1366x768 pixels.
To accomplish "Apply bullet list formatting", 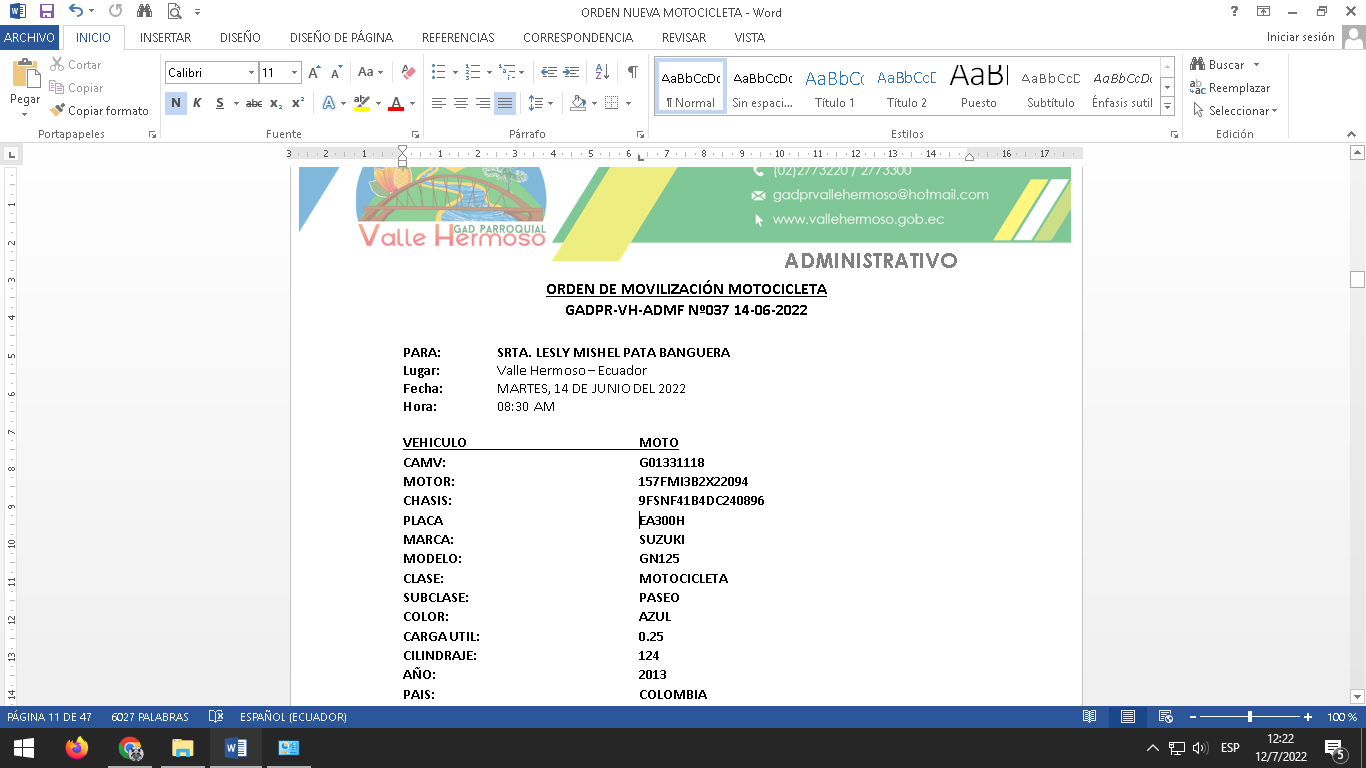I will click(x=438, y=72).
